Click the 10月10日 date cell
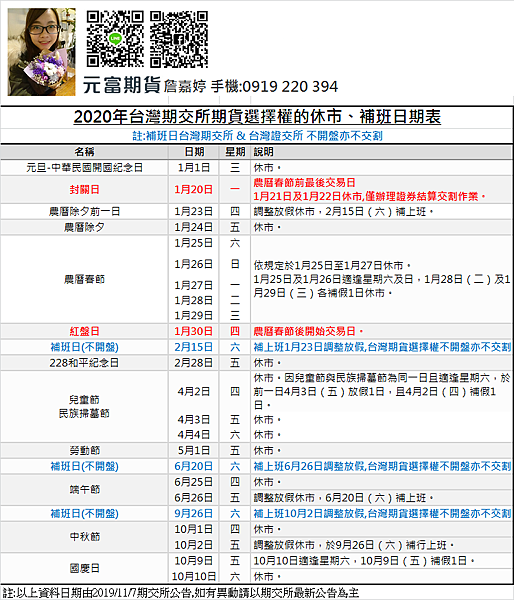 point(194,576)
